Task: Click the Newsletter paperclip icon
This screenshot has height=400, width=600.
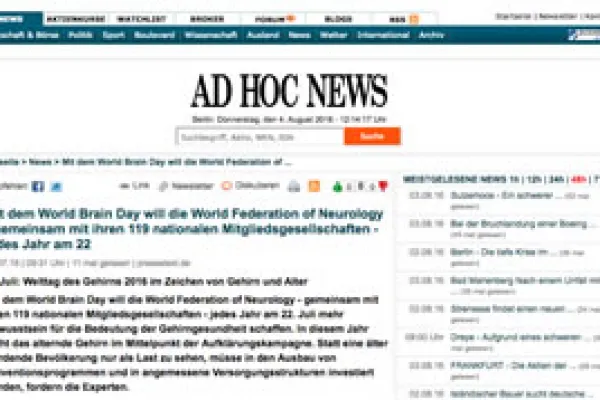Action: pyautogui.click(x=163, y=186)
